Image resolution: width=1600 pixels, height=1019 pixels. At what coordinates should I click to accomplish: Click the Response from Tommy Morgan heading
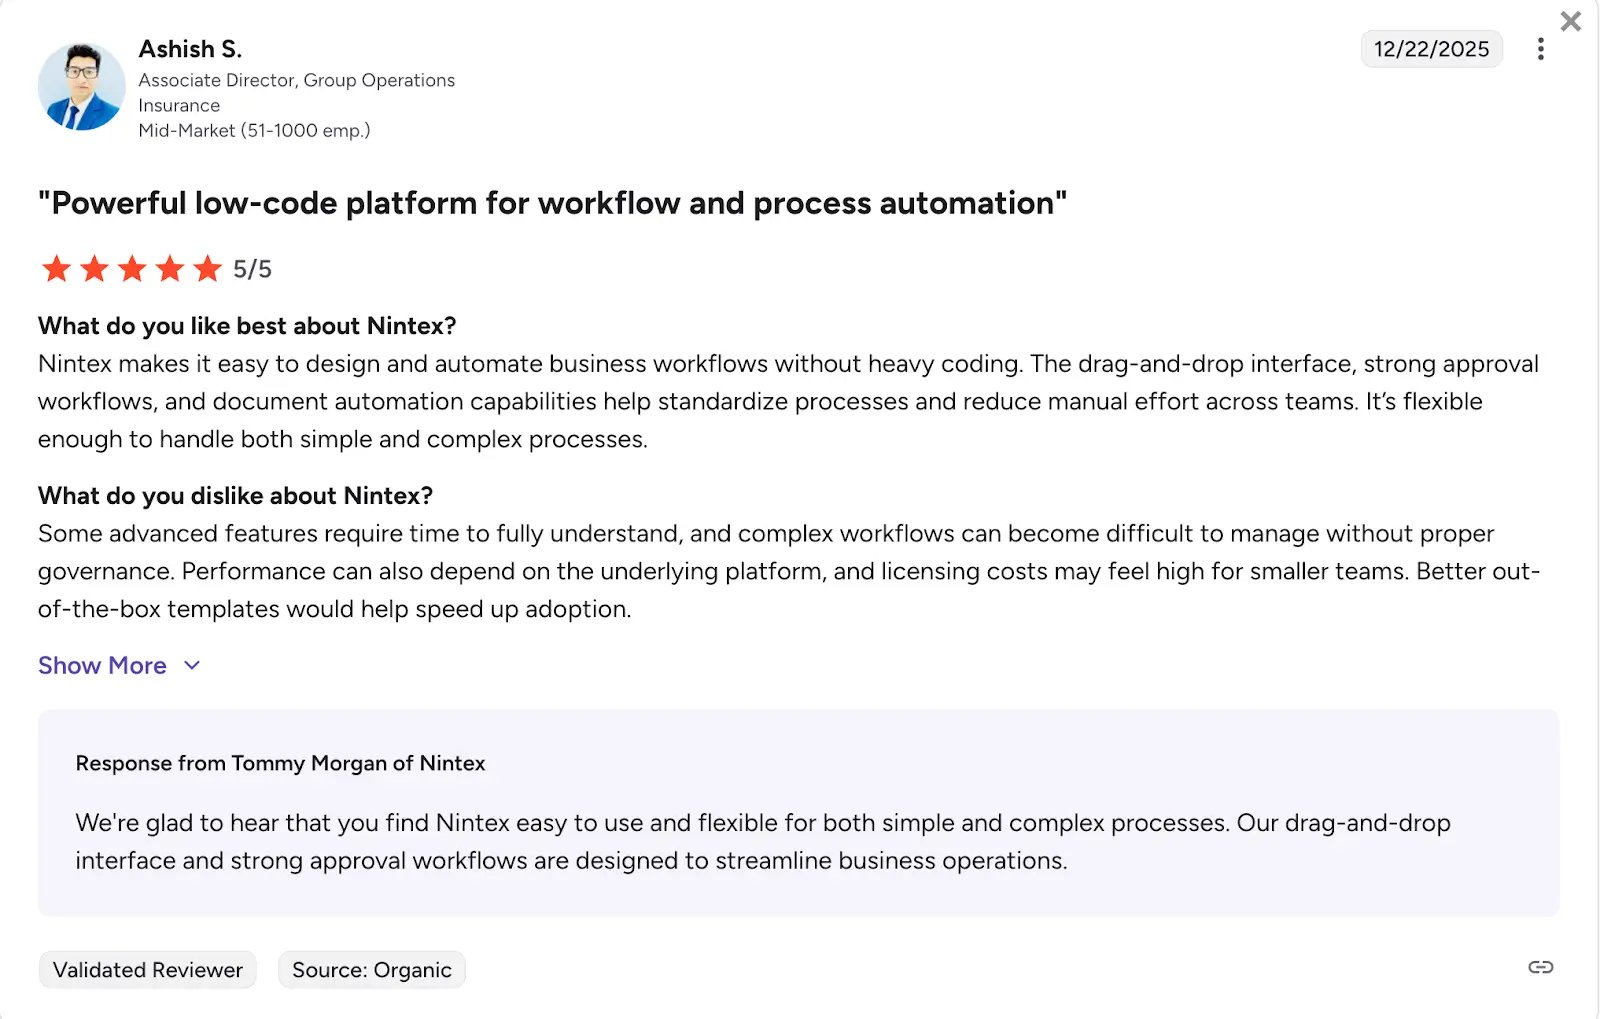point(280,763)
